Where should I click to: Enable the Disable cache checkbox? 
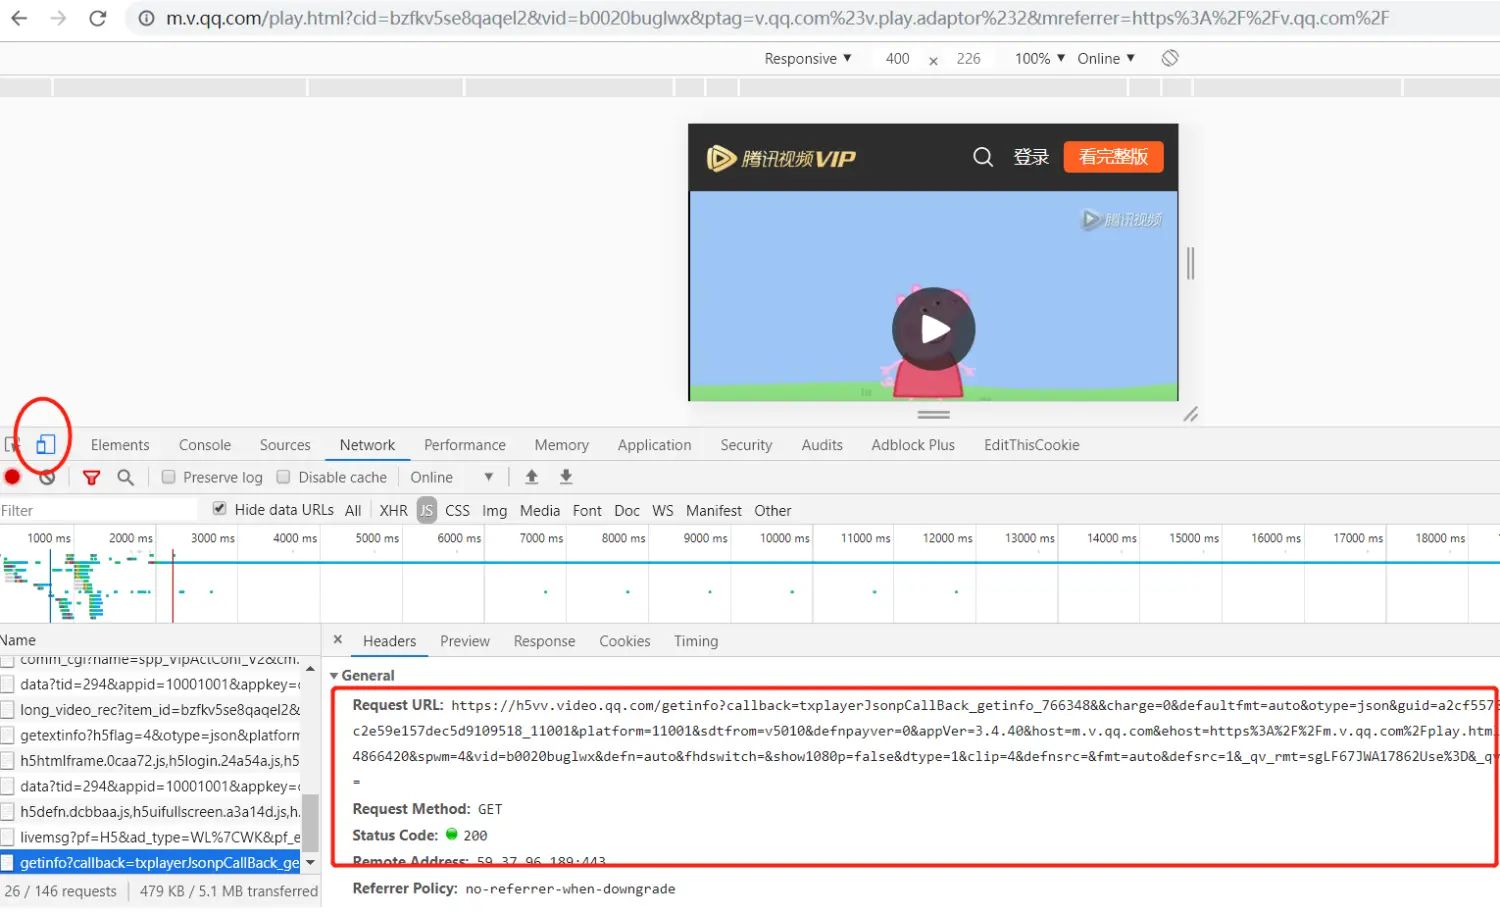click(x=284, y=477)
